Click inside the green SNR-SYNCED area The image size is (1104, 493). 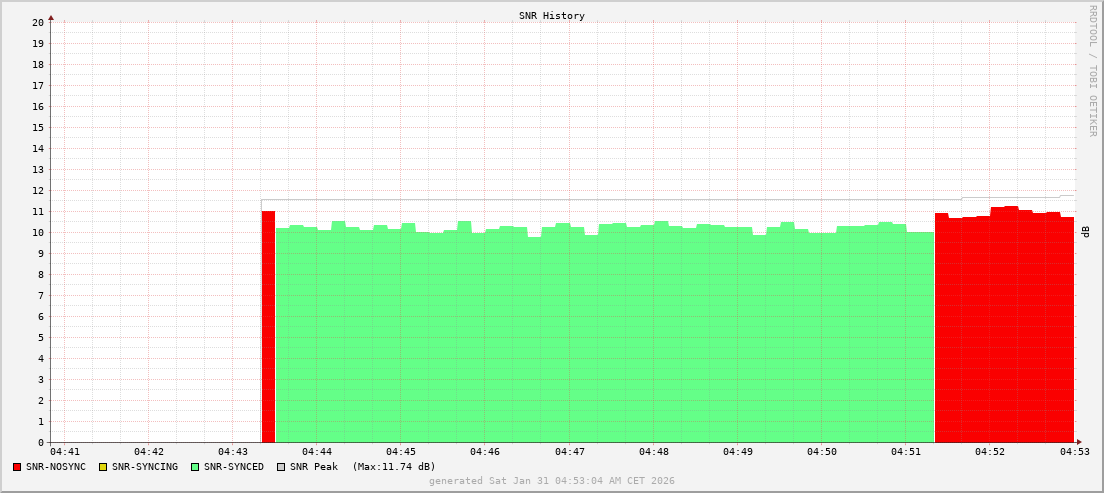[600, 340]
